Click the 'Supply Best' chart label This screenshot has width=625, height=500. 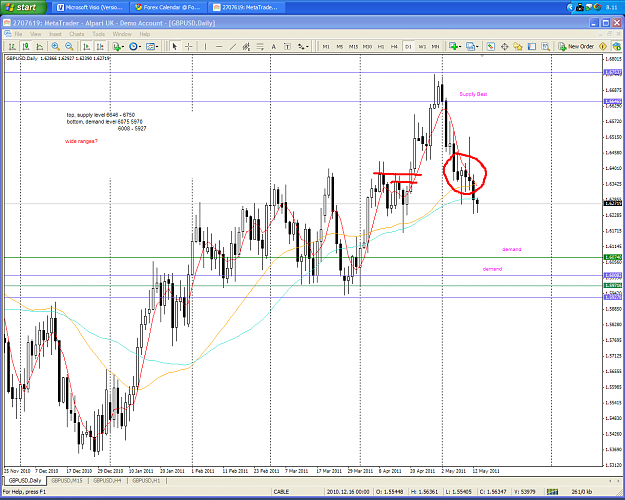pyautogui.click(x=473, y=94)
